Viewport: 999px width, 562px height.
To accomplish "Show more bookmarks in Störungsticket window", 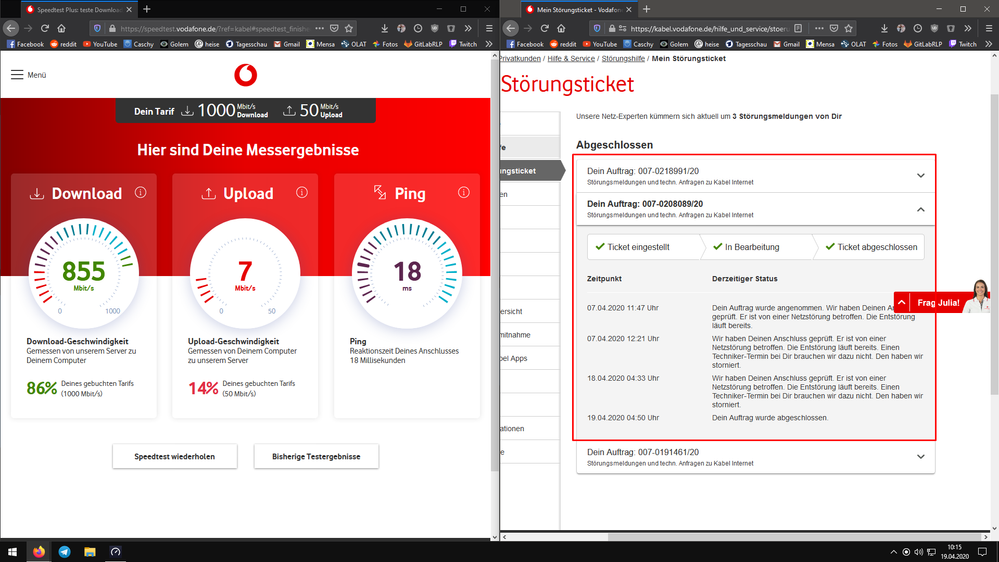I will pos(988,44).
